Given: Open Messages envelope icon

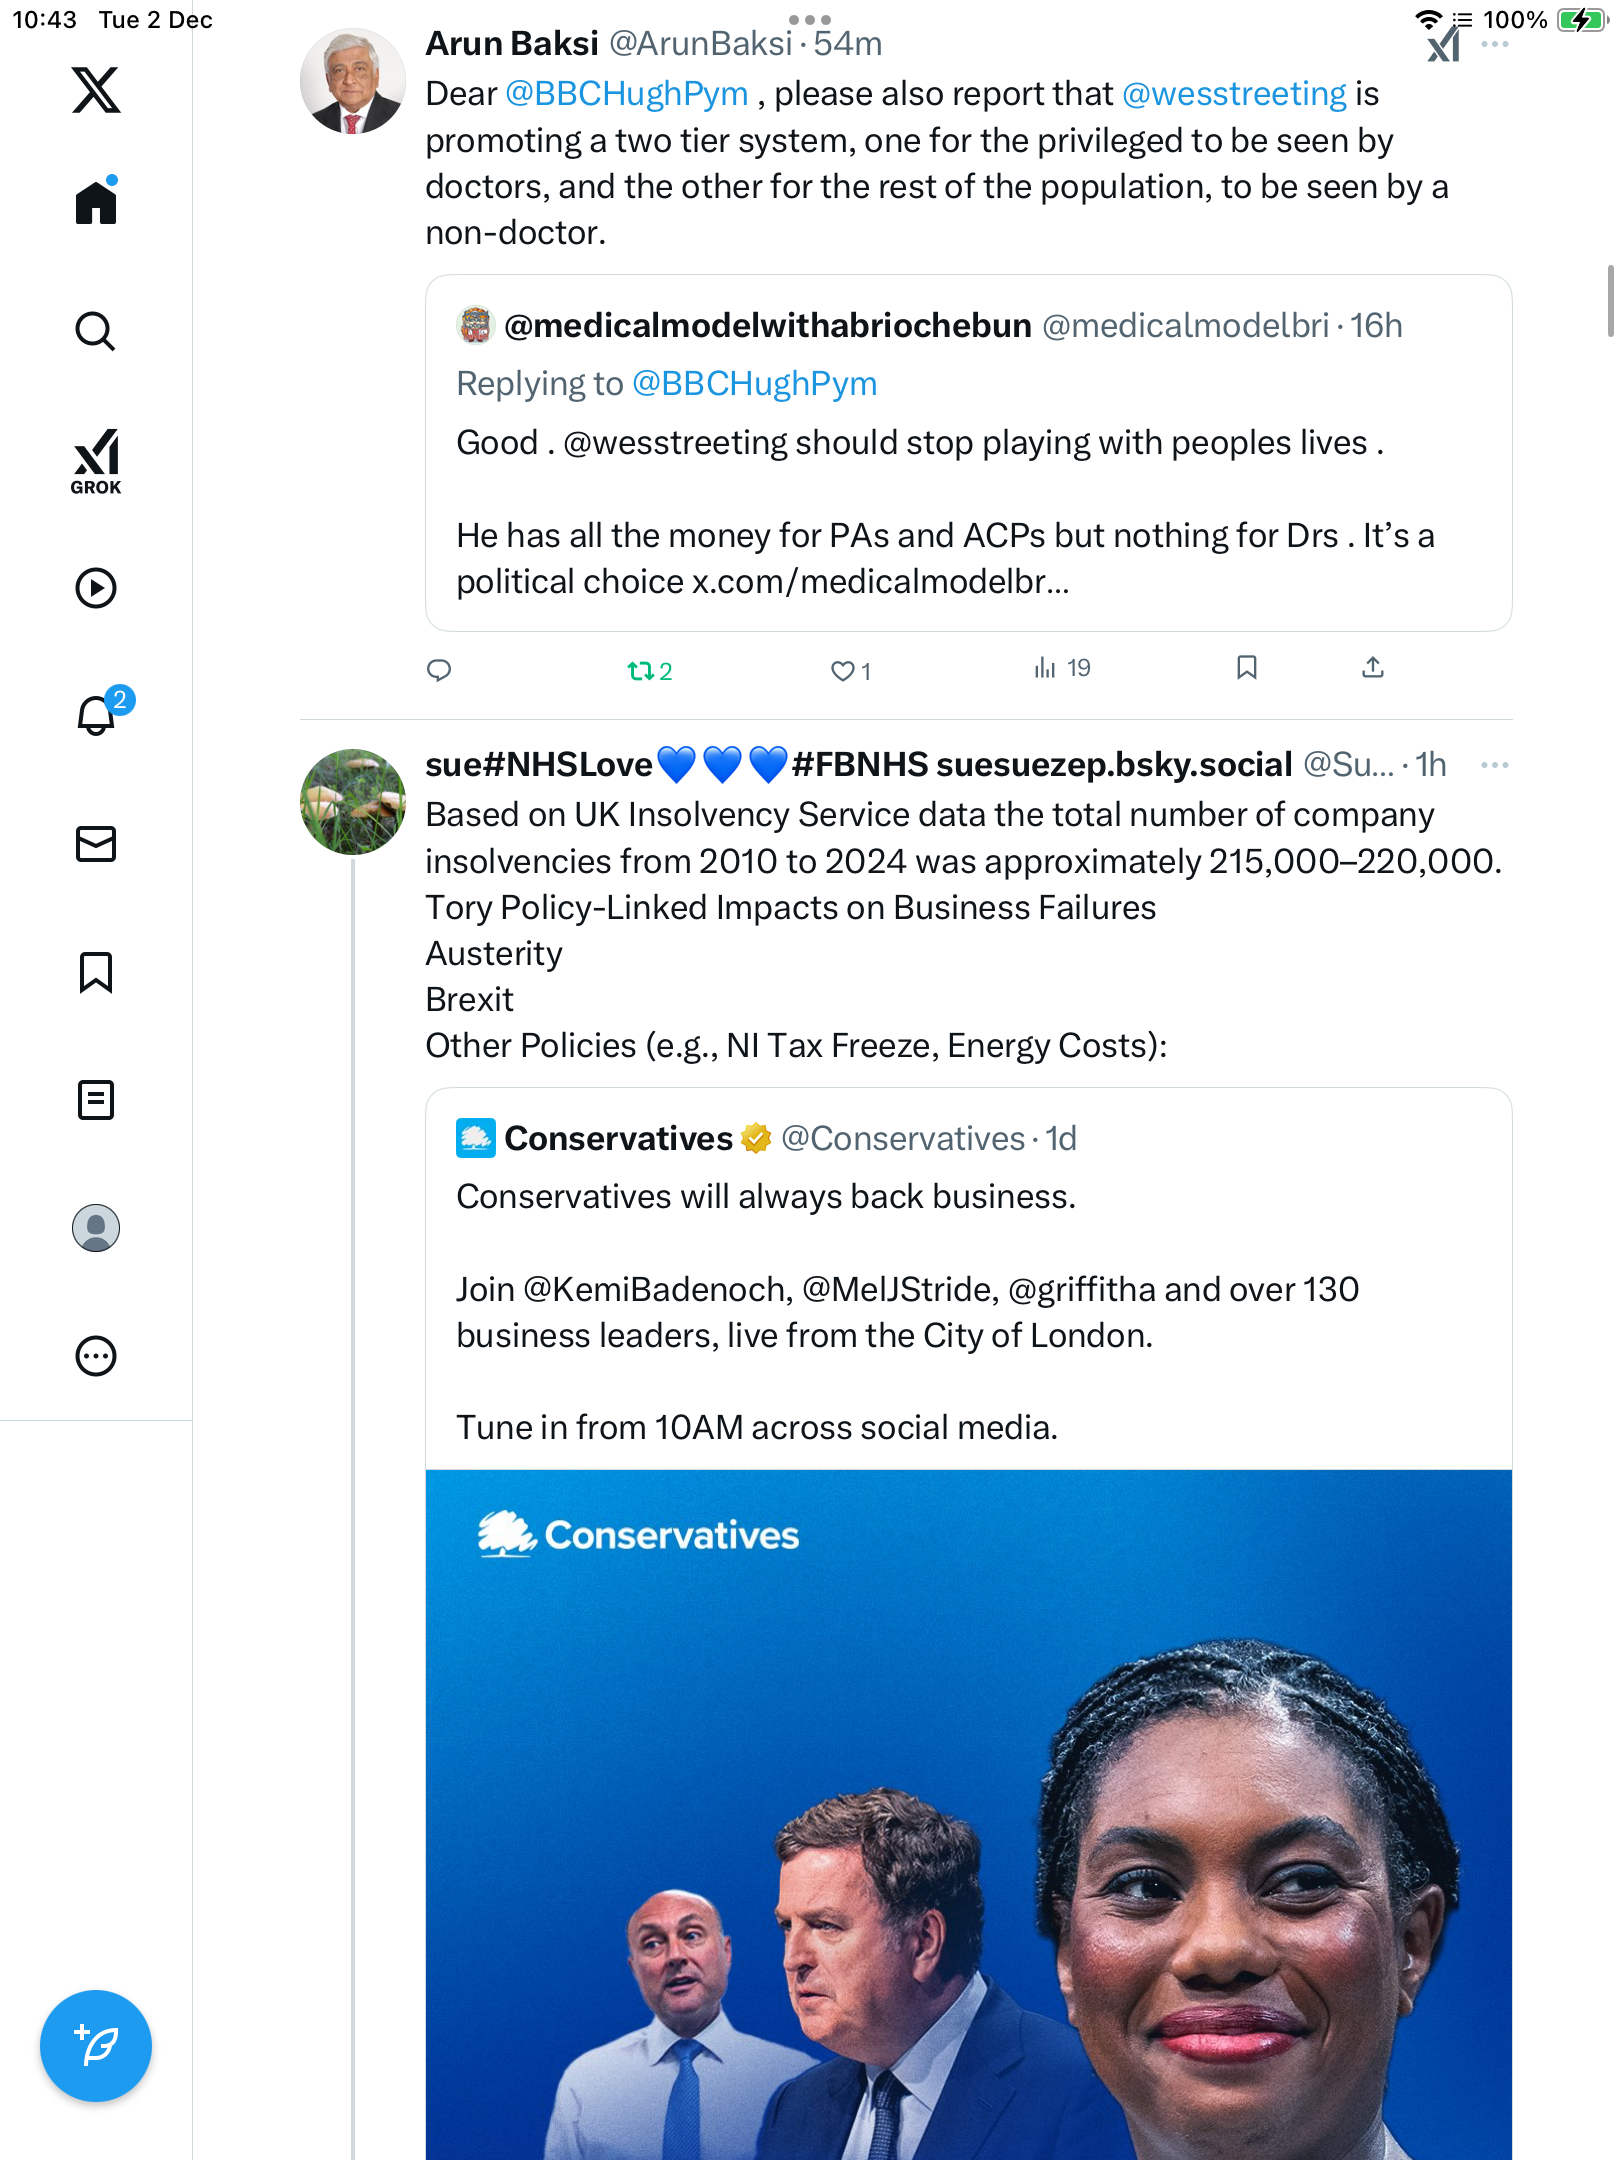Looking at the screenshot, I should click(96, 844).
